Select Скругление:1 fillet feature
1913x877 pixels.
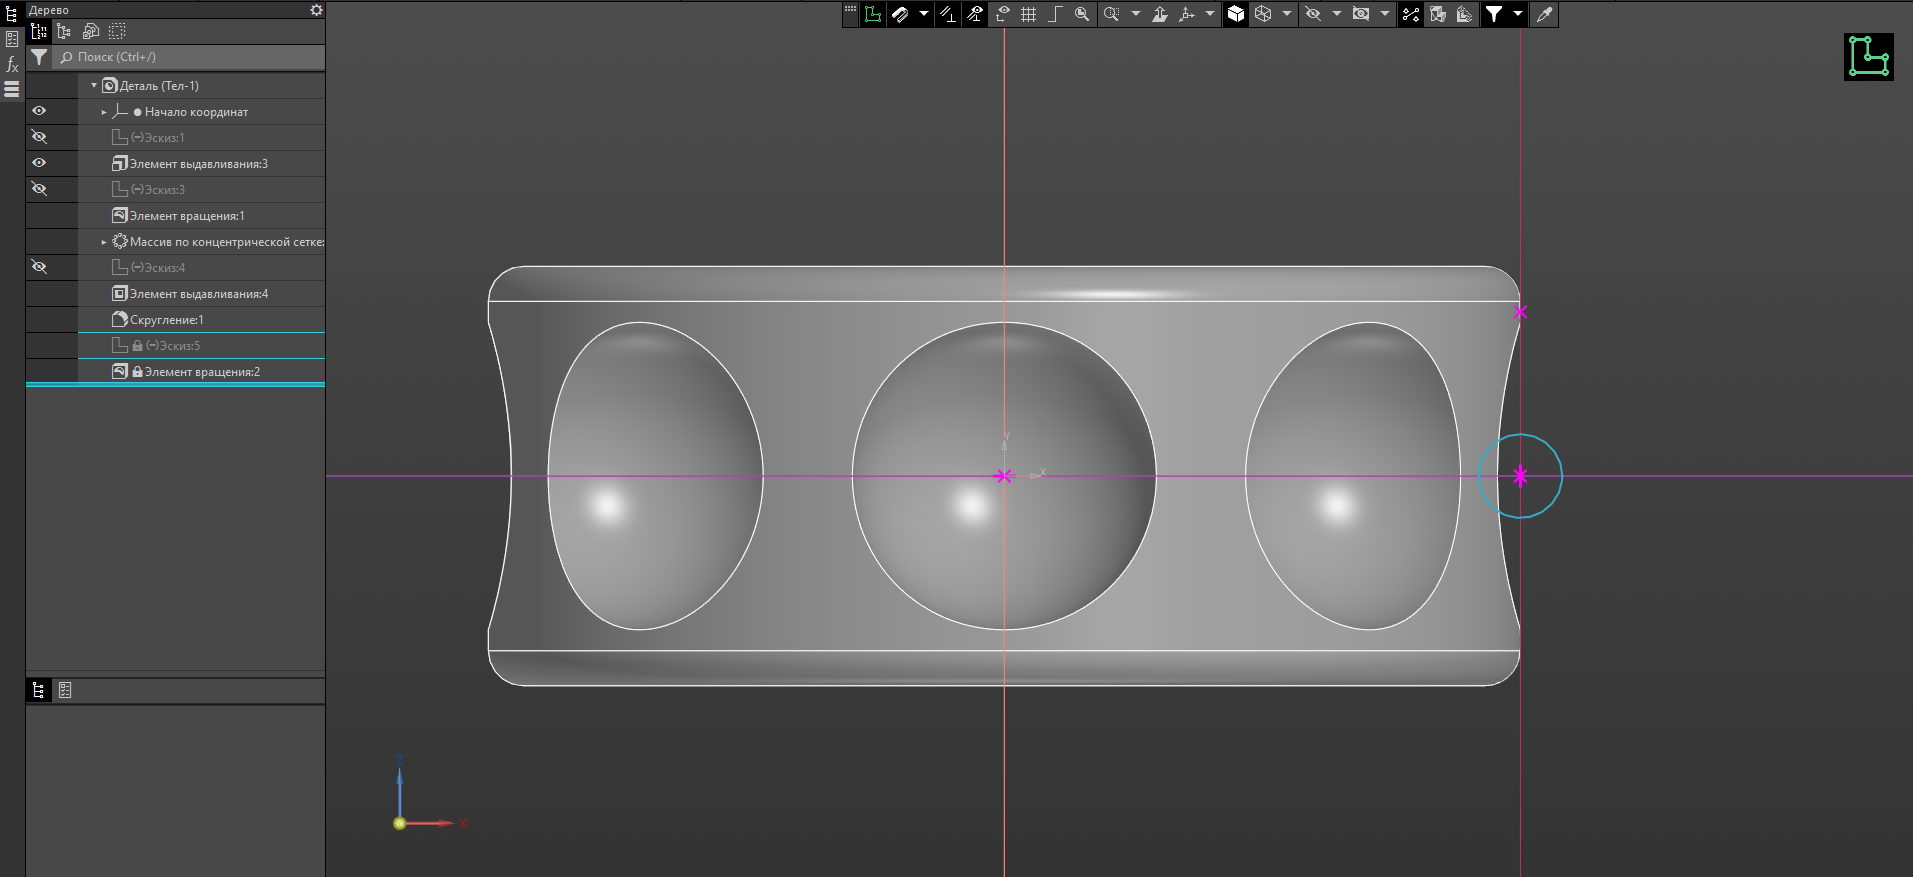pos(201,320)
